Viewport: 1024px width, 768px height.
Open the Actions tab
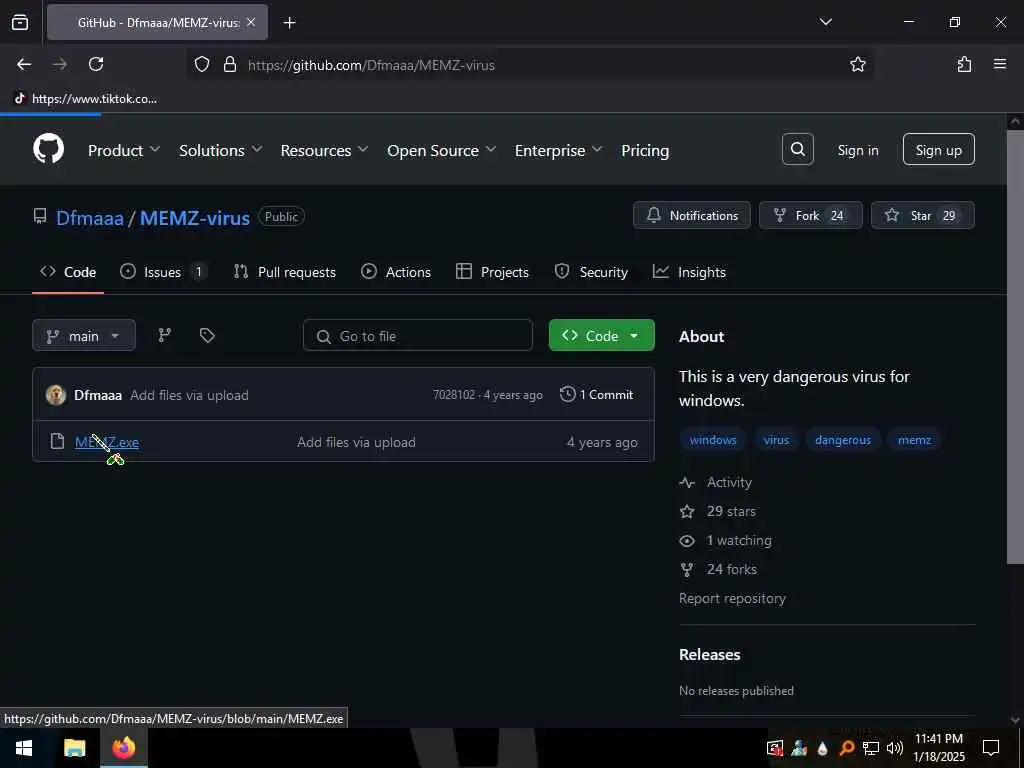[396, 272]
